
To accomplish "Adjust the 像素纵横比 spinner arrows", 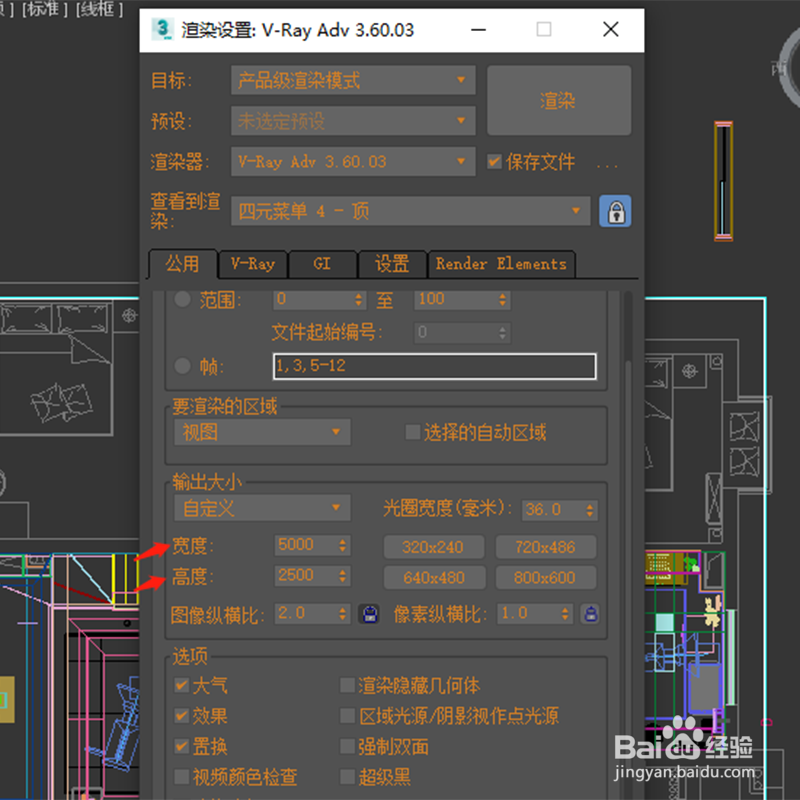I will click(x=565, y=613).
